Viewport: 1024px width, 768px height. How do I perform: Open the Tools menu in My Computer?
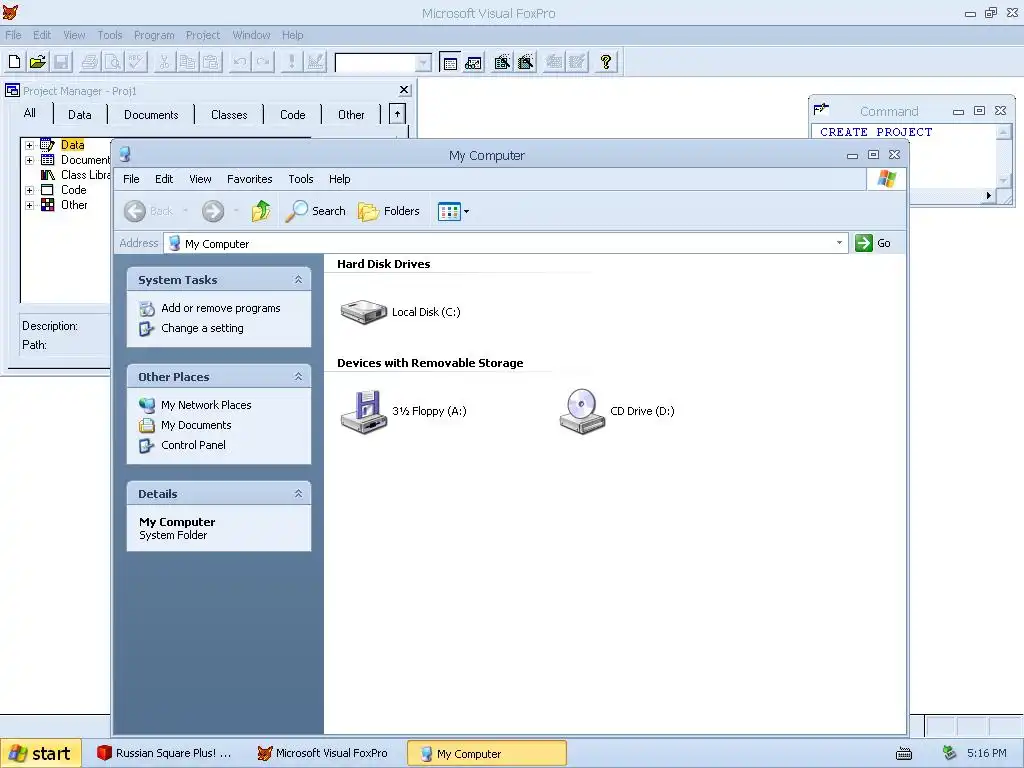(300, 179)
